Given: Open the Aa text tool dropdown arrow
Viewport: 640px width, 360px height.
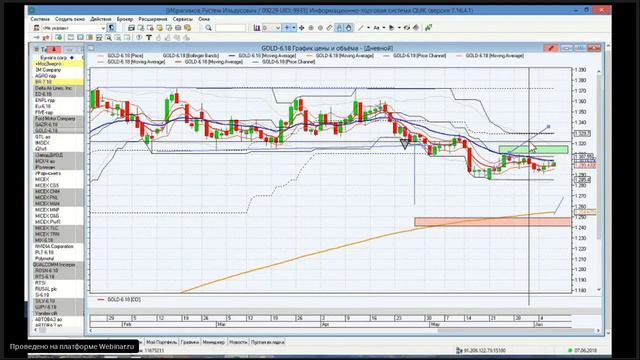Looking at the screenshot, I should point(384,28).
